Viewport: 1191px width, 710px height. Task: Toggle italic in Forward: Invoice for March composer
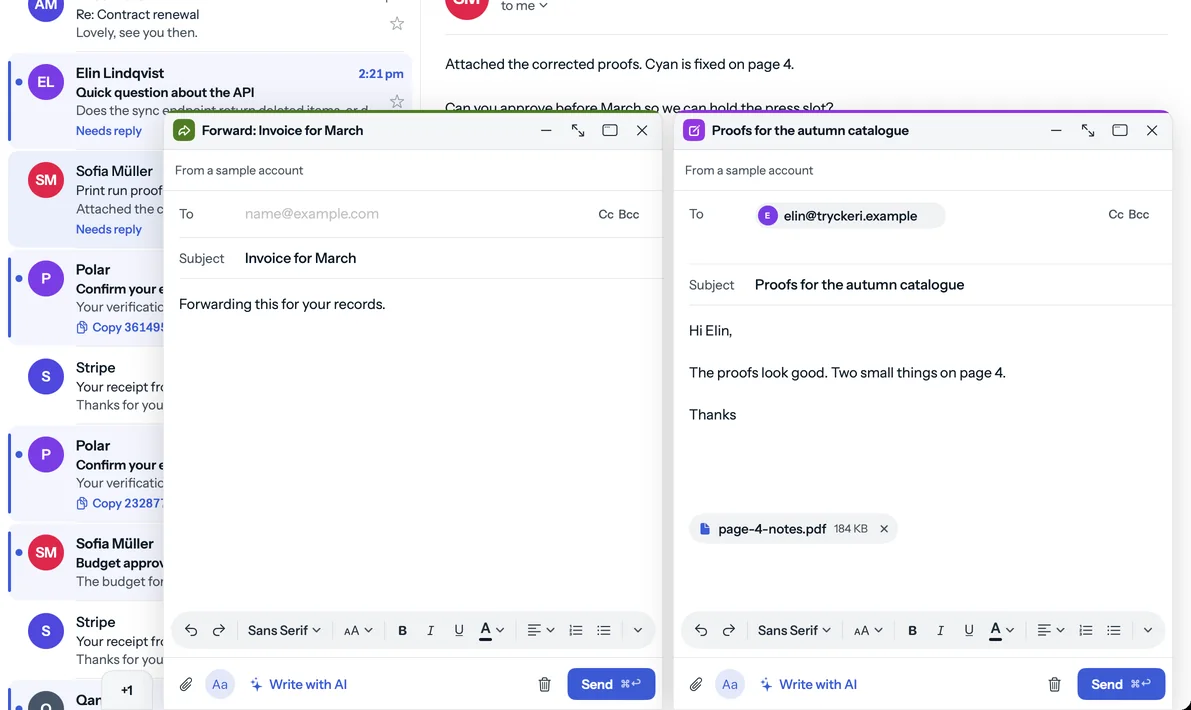tap(430, 630)
